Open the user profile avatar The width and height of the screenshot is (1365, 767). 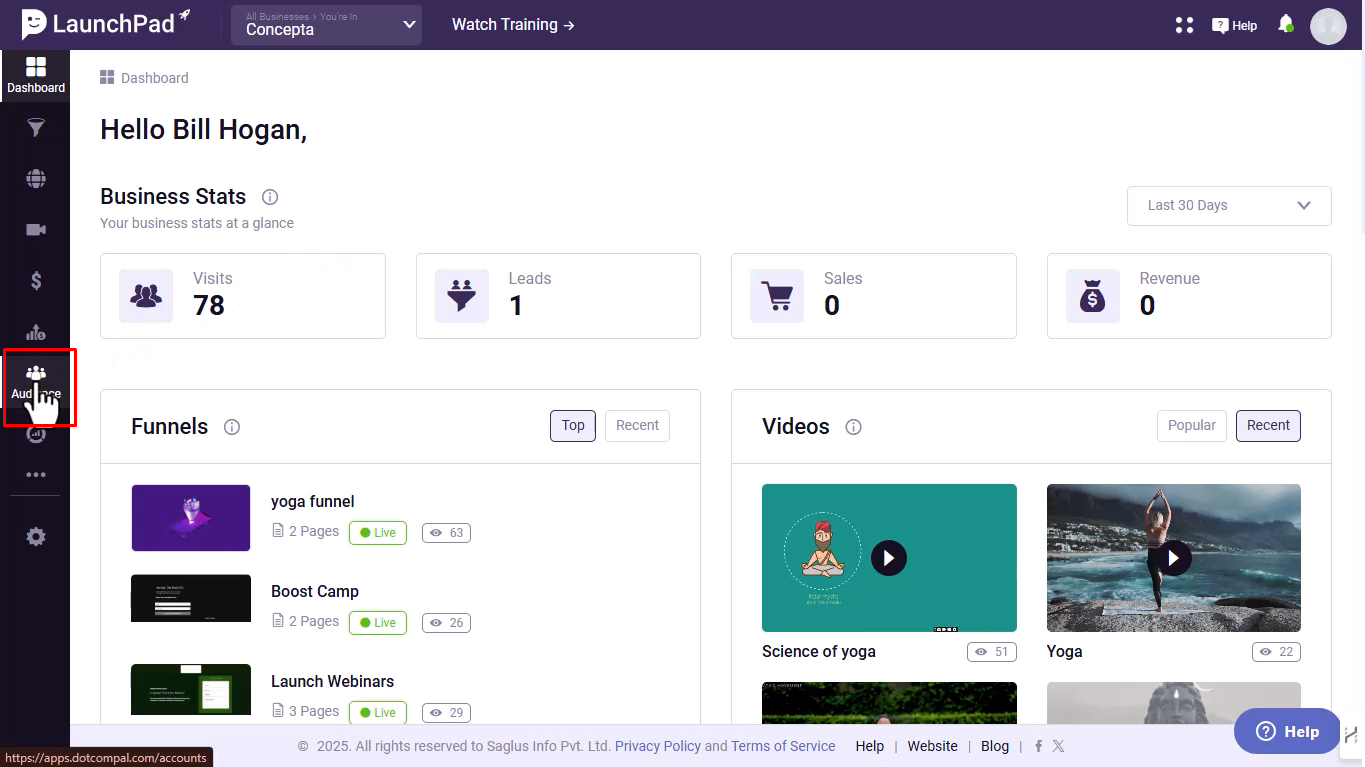tap(1328, 26)
